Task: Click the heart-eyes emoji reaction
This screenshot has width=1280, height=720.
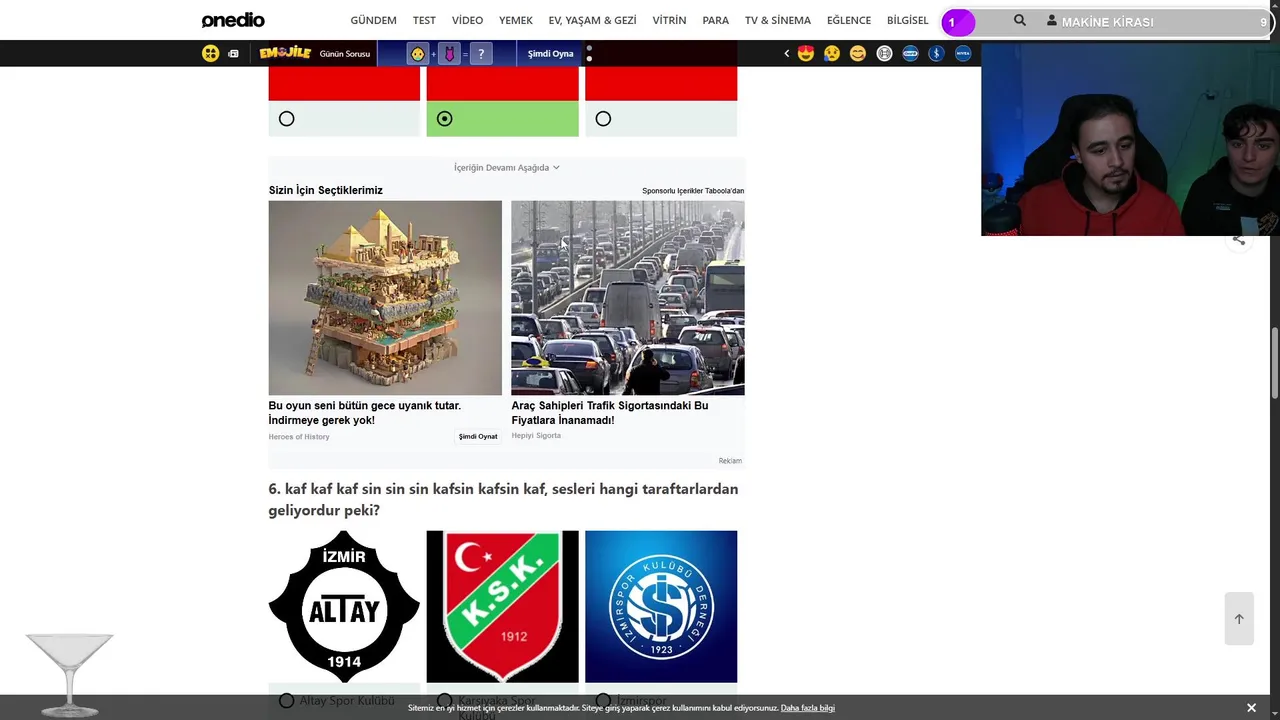Action: (806, 53)
